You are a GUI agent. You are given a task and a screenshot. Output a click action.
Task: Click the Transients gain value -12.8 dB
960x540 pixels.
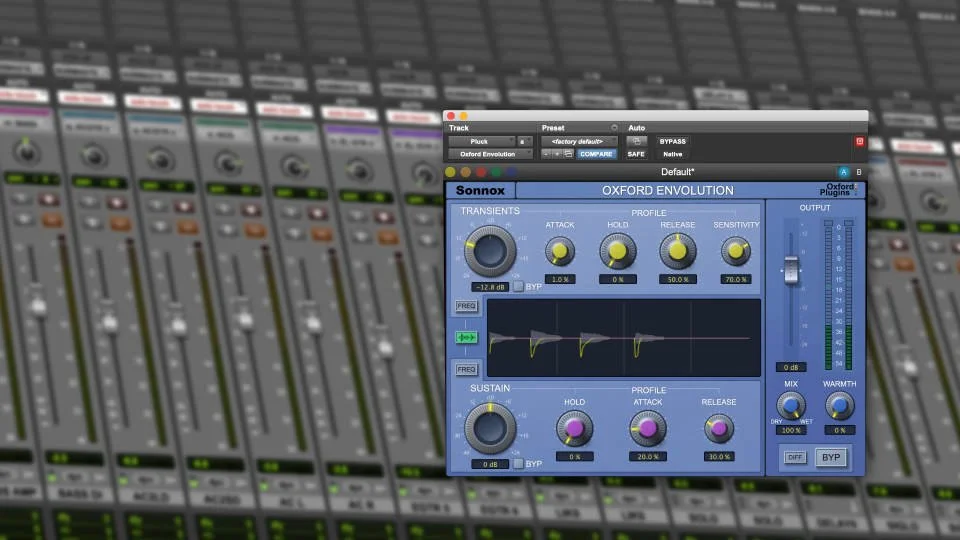[x=490, y=287]
